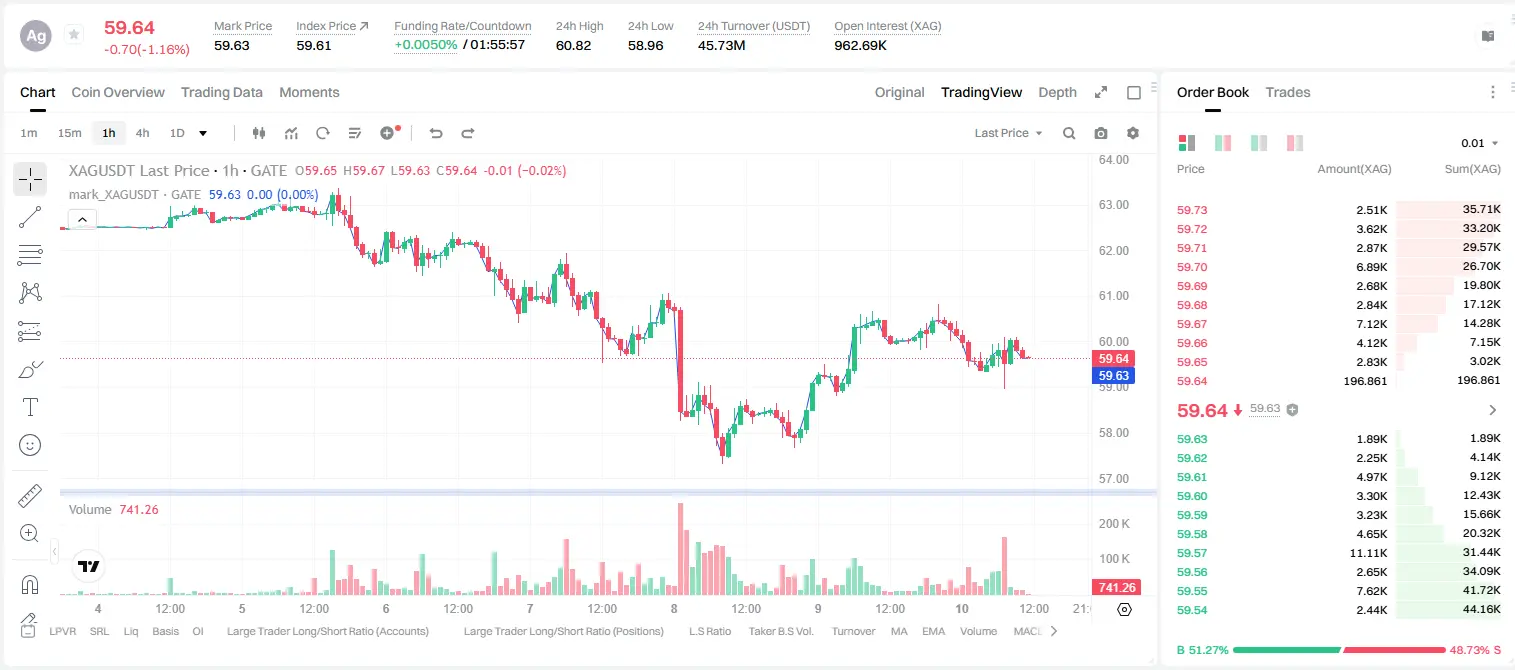Expand more timeframes arrow beside 1D
Viewport: 1515px width, 670px height.
(x=203, y=133)
